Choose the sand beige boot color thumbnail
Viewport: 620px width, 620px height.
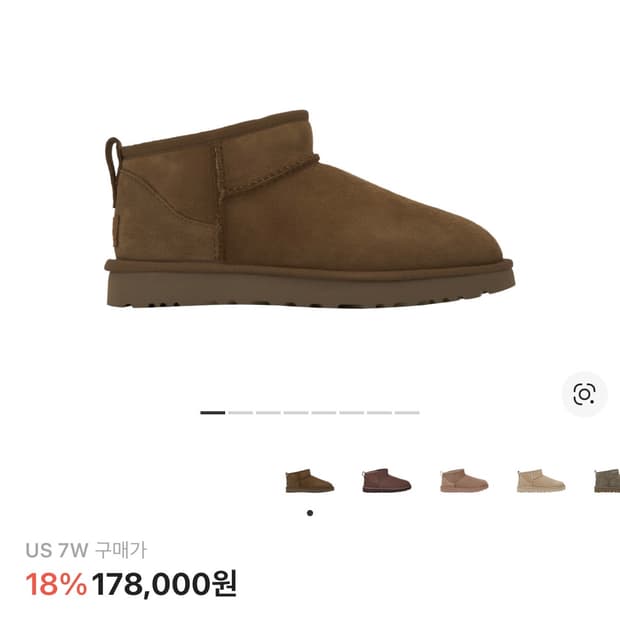click(541, 480)
